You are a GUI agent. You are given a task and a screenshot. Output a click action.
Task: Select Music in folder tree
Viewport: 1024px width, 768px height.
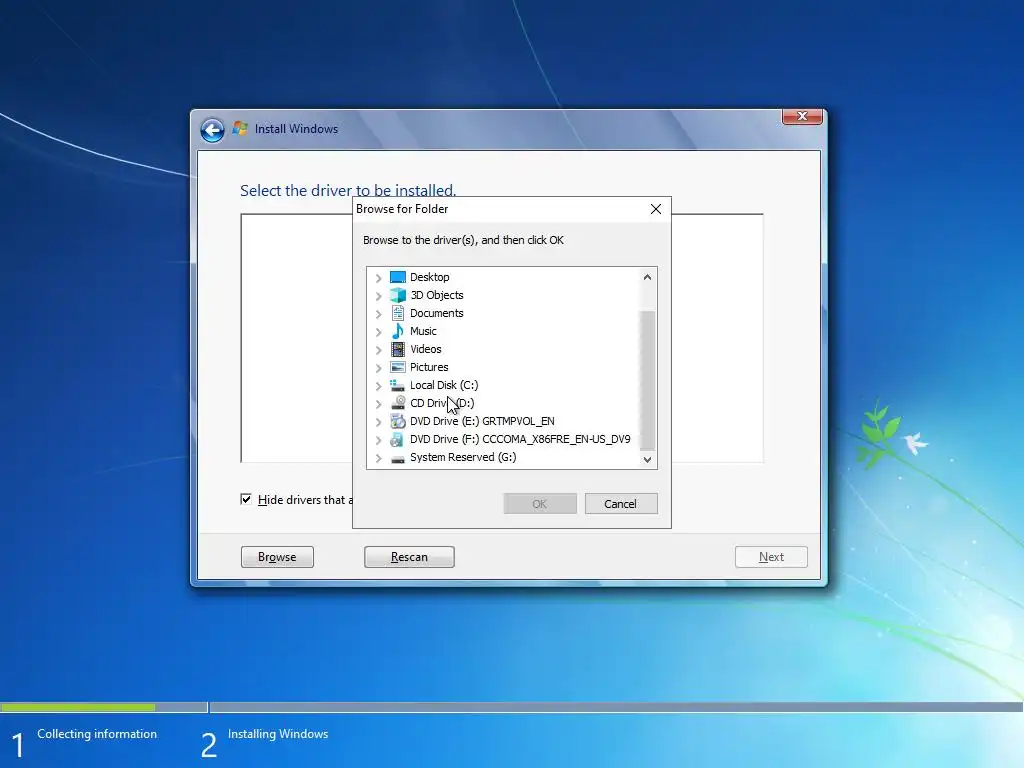tap(423, 331)
